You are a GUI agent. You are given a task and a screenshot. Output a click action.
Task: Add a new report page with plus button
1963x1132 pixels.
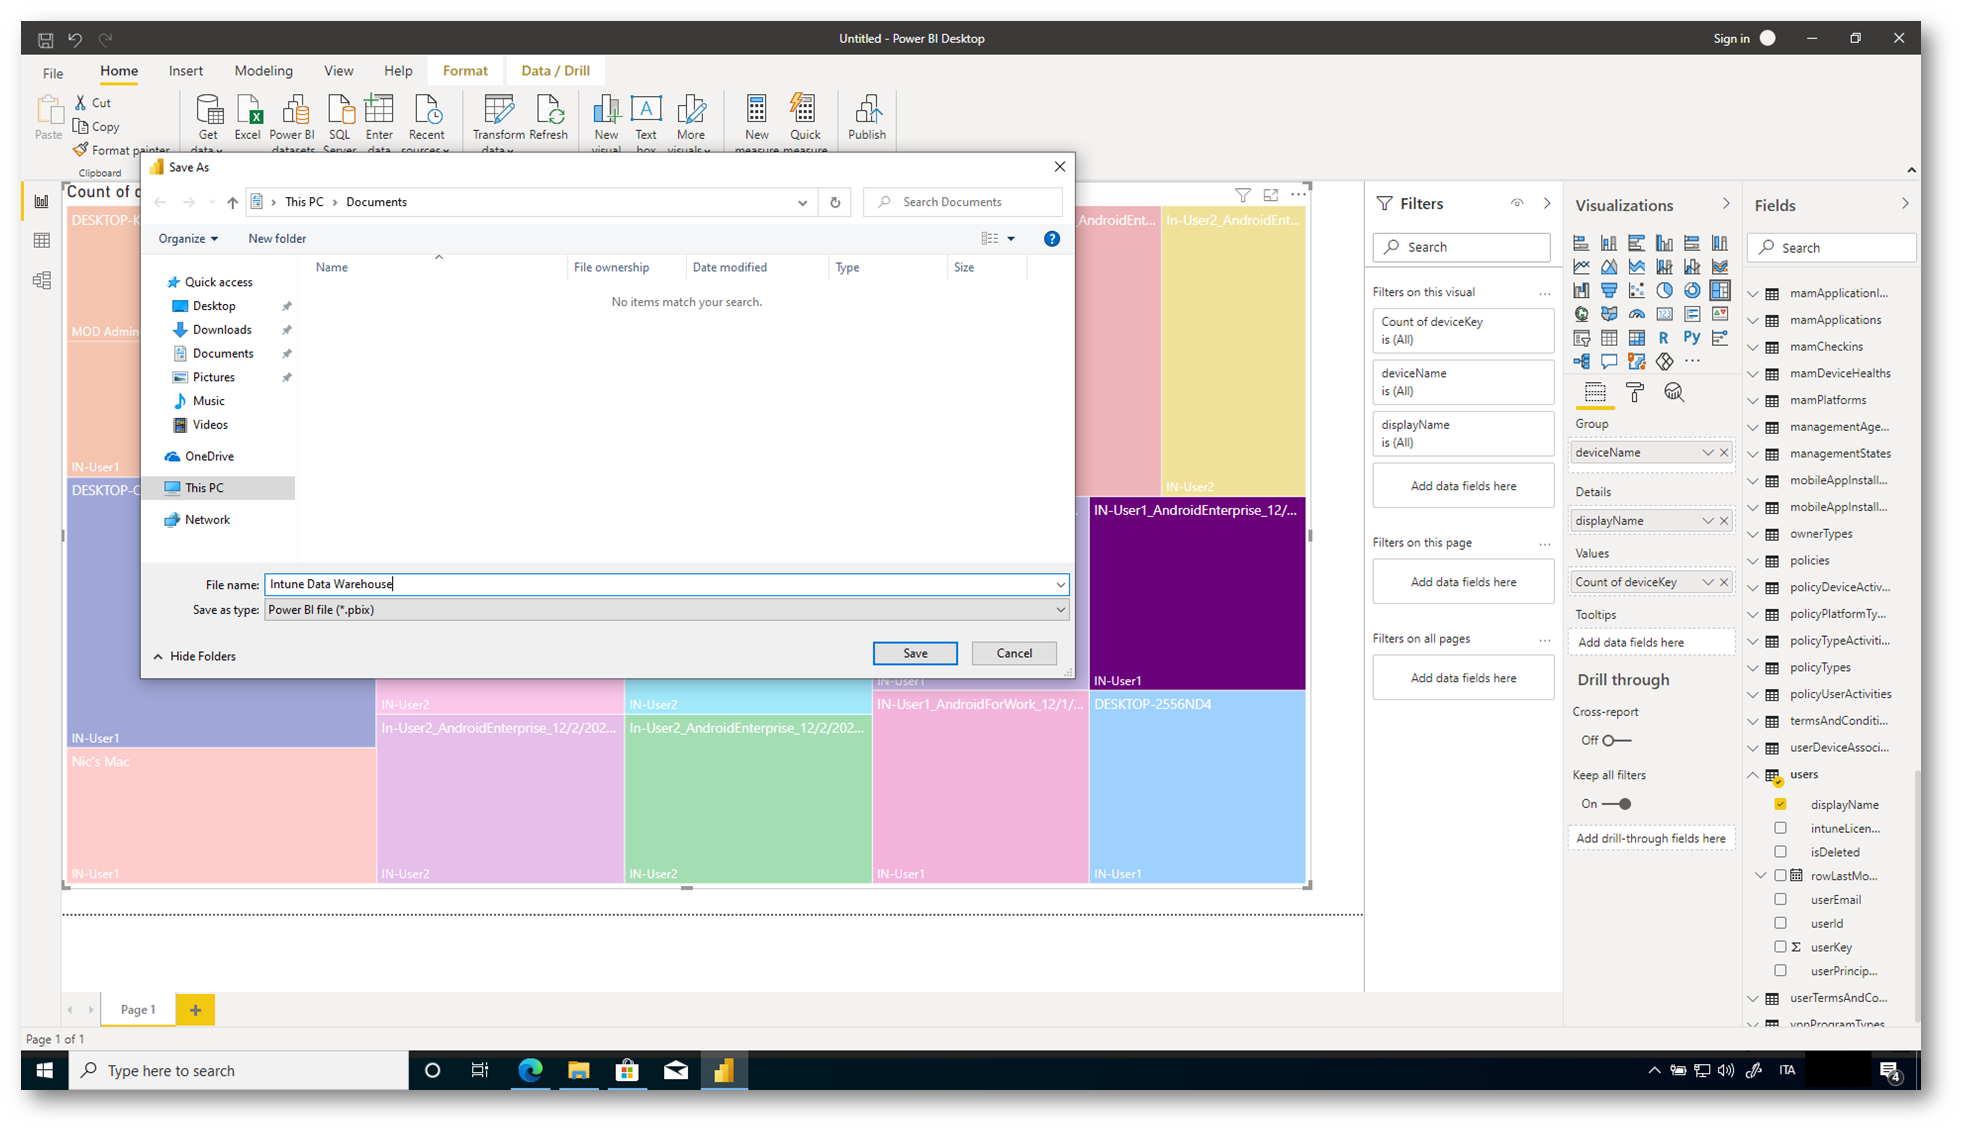196,1010
